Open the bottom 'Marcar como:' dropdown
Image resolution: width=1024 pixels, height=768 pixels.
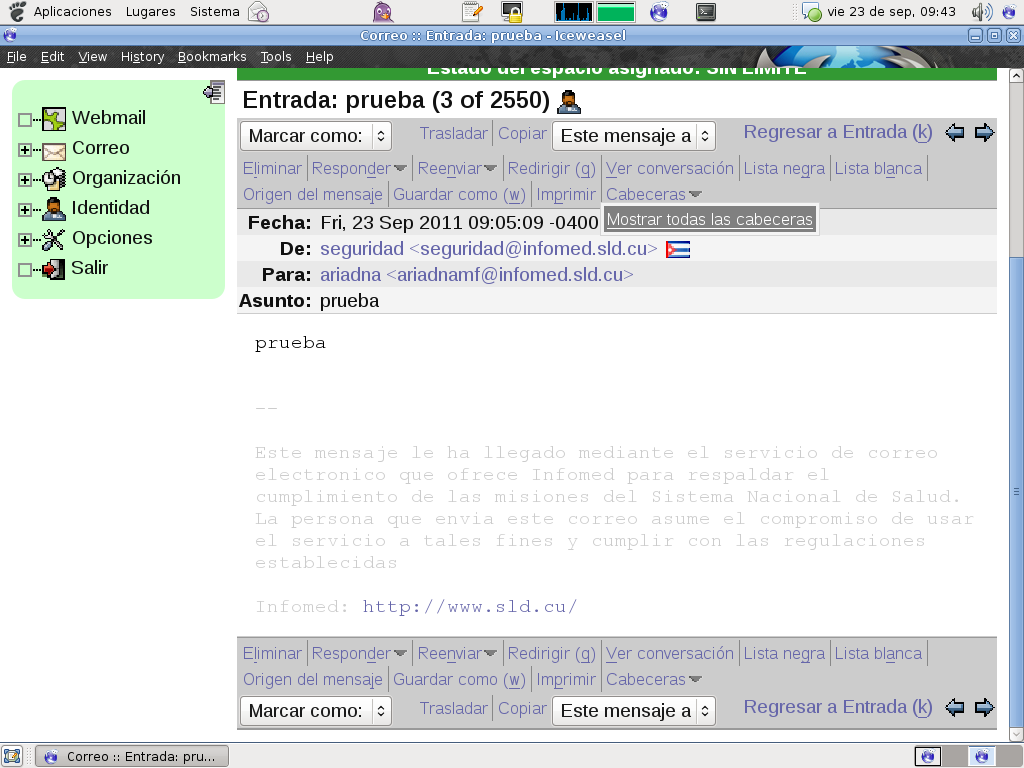[x=316, y=711]
